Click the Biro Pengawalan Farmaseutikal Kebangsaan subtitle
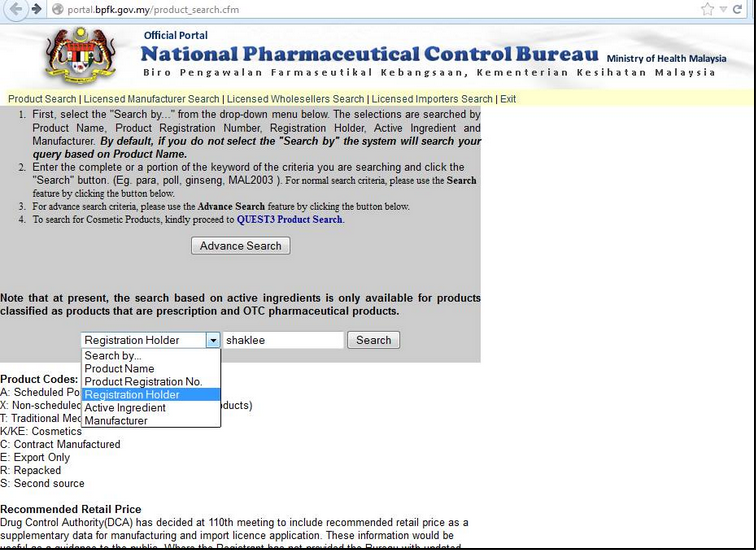 coord(429,72)
